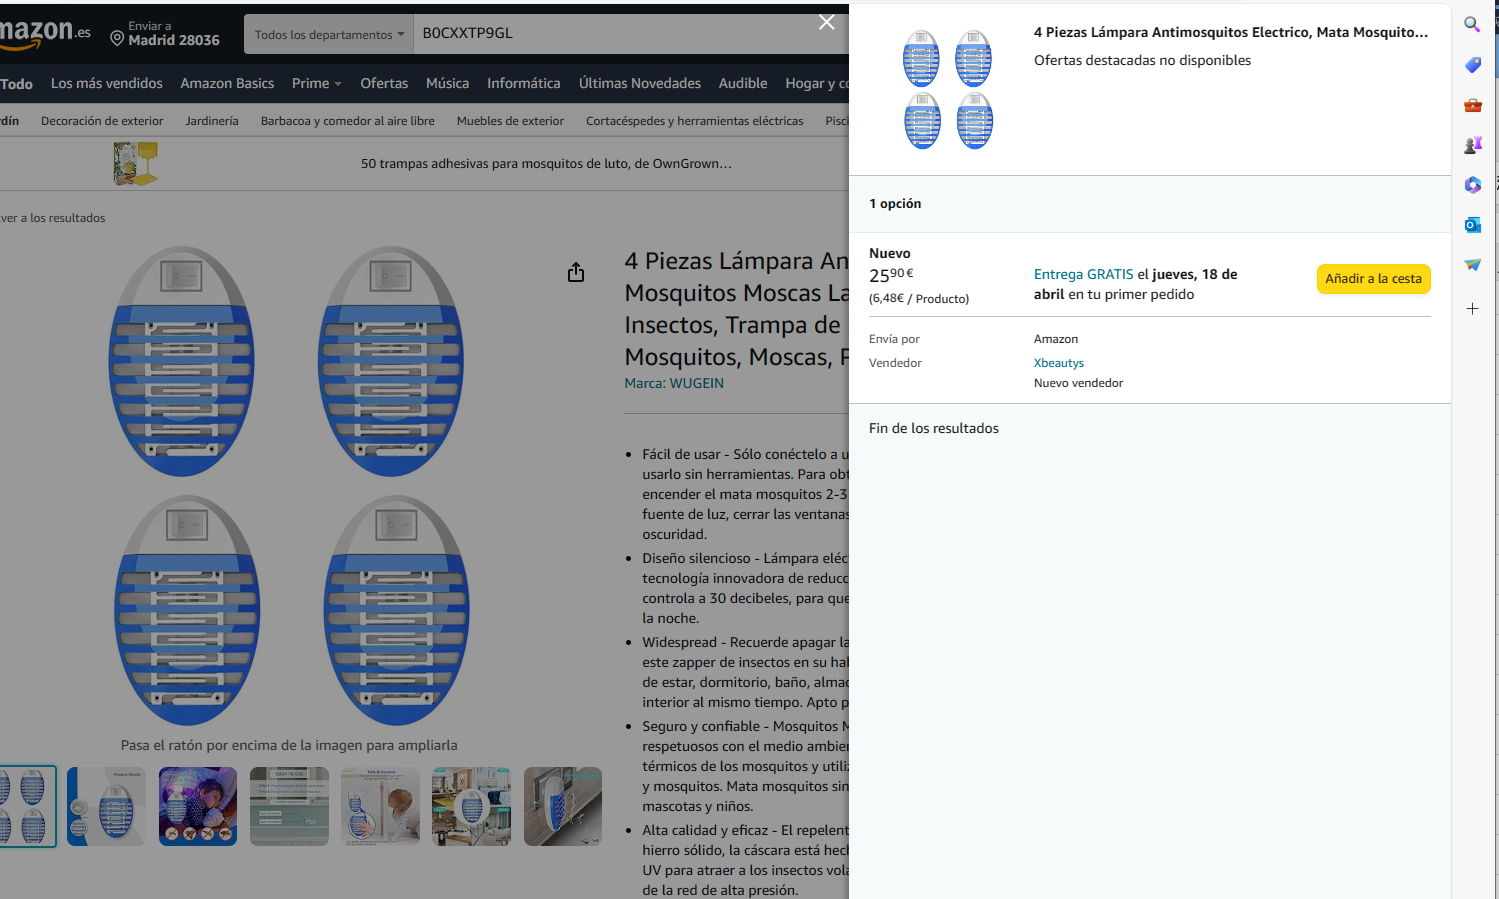
Task: Click the 'Entrega GRATIS' link
Action: pyautogui.click(x=1084, y=274)
